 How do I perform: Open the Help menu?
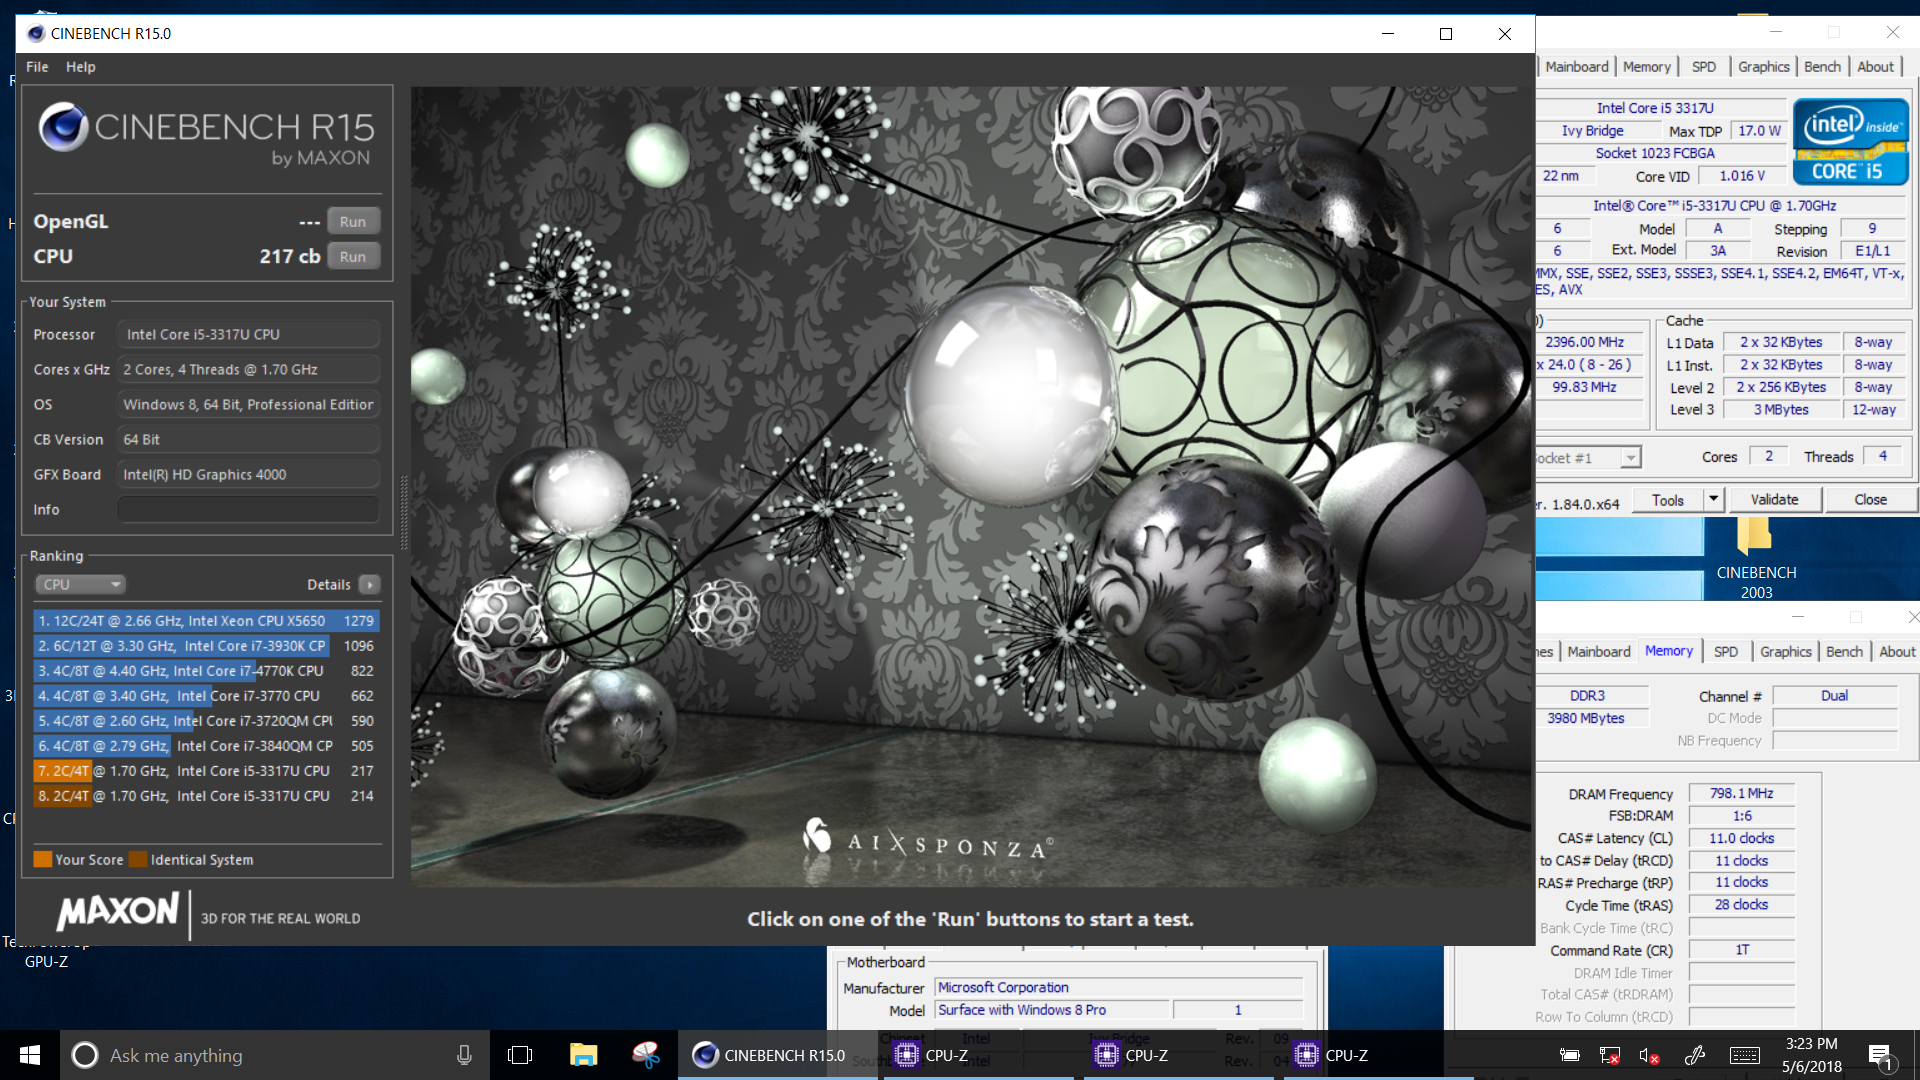click(x=81, y=67)
